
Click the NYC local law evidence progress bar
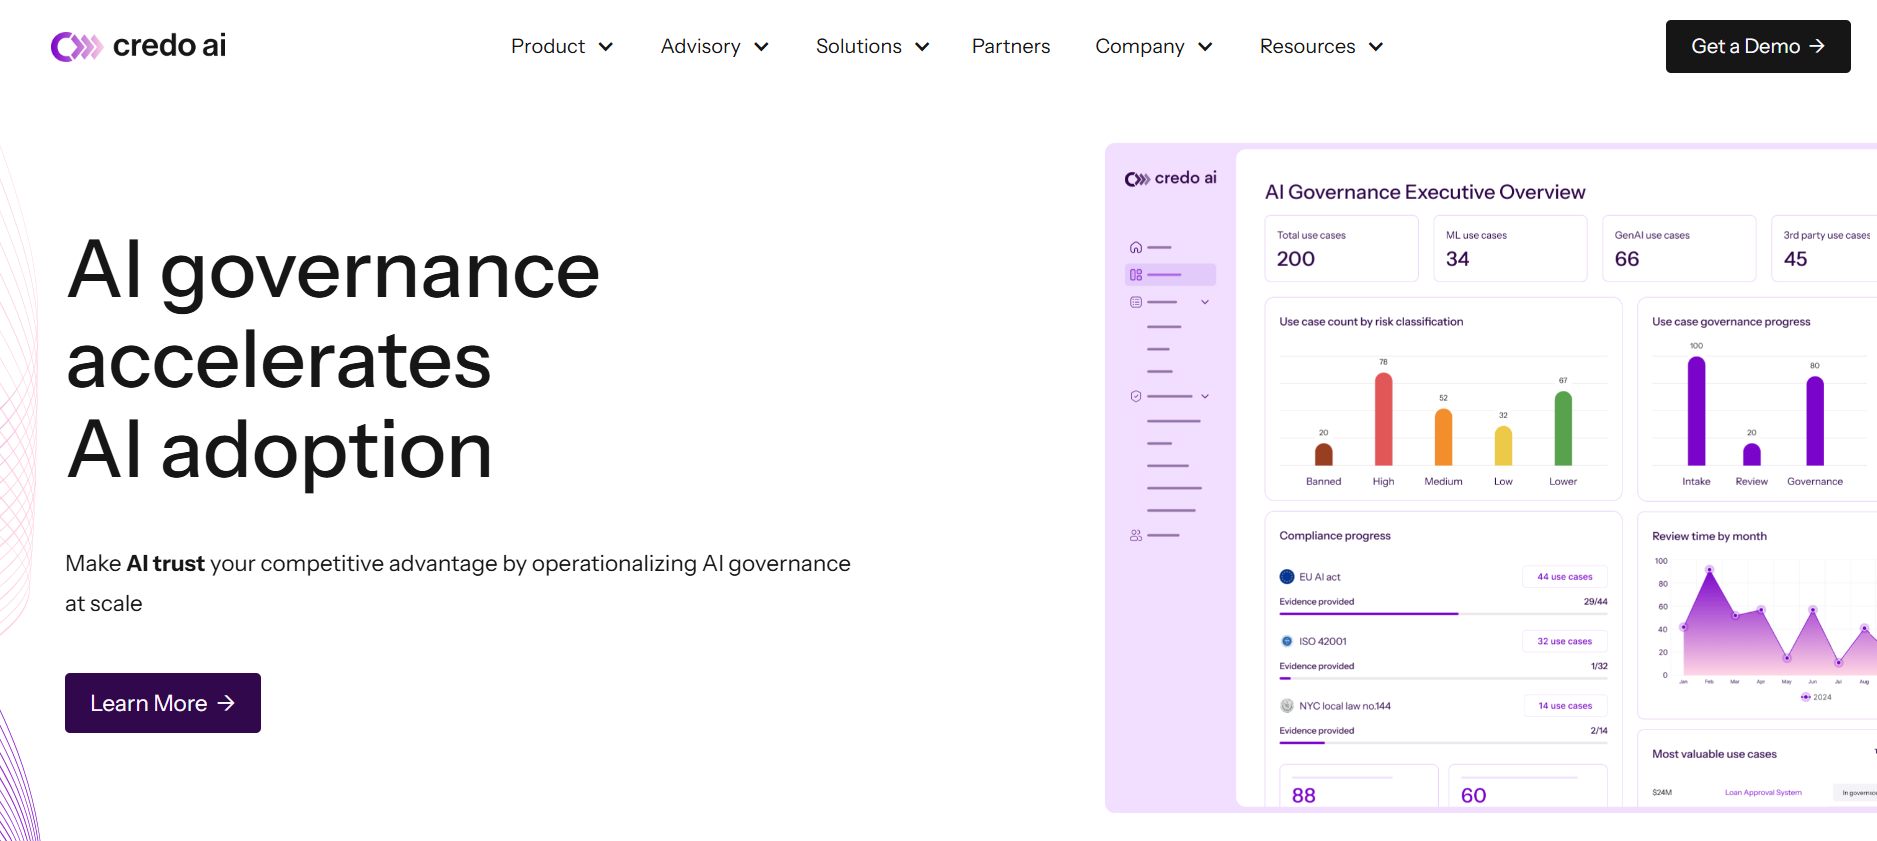tap(1443, 743)
